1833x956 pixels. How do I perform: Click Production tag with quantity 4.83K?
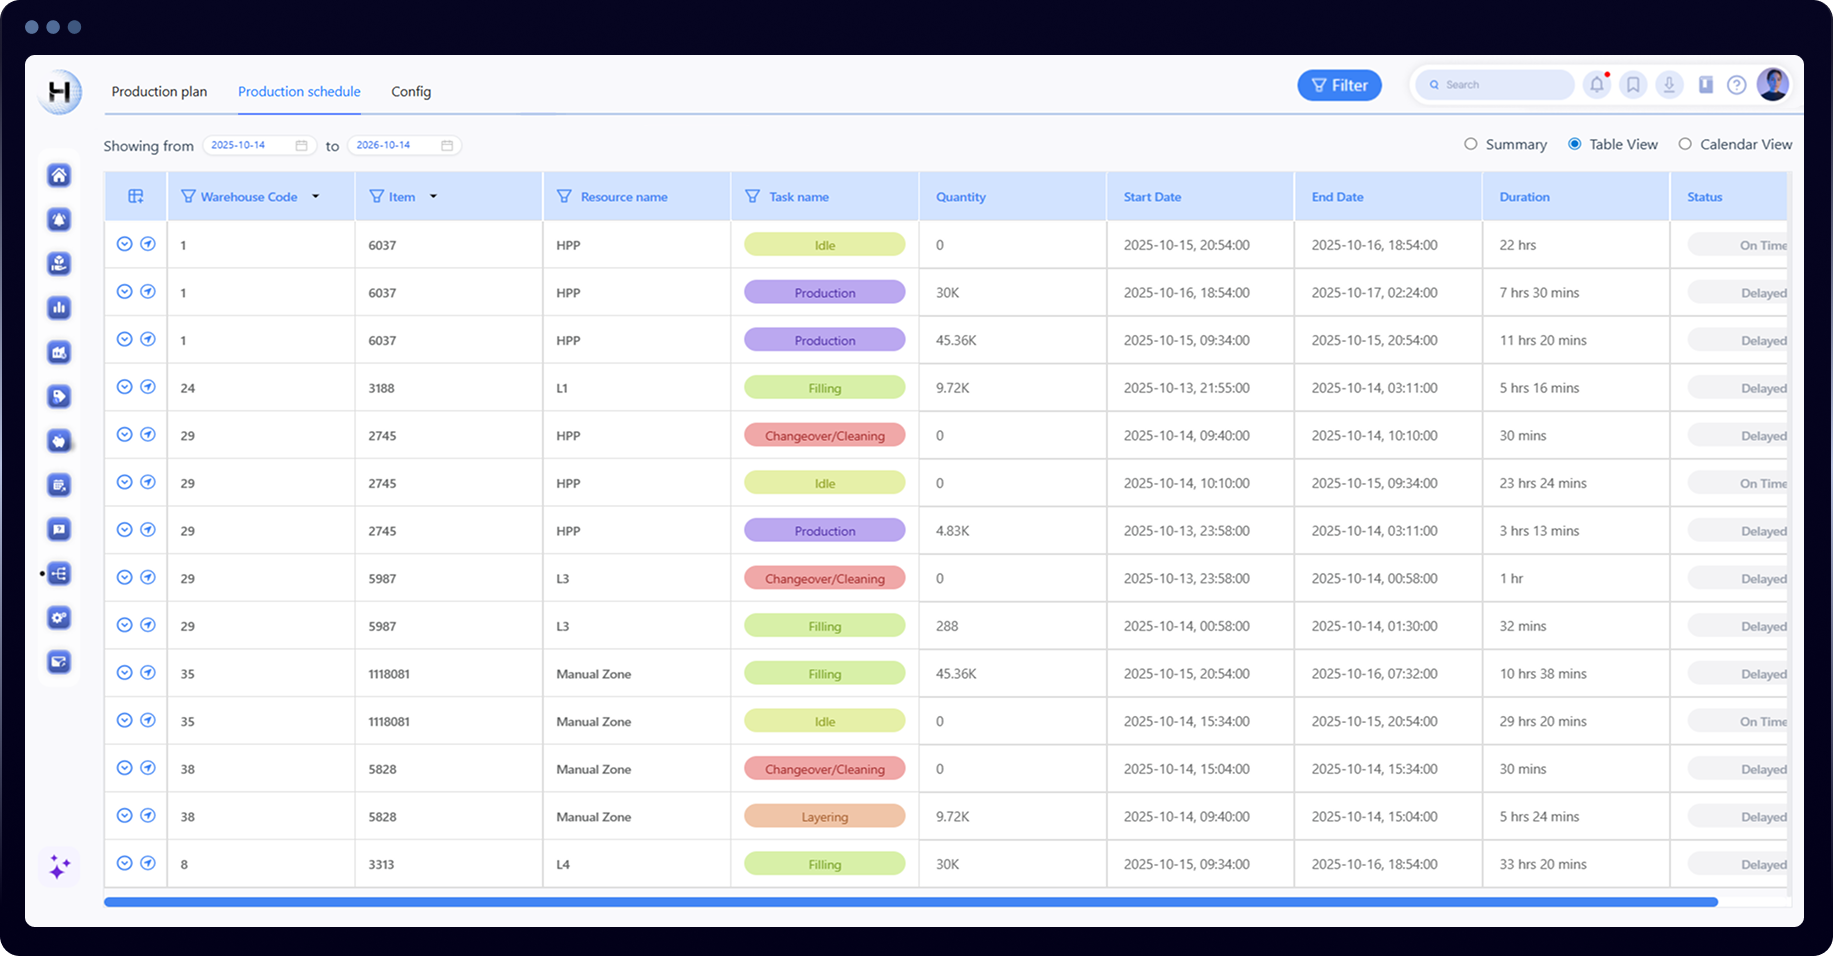(825, 530)
